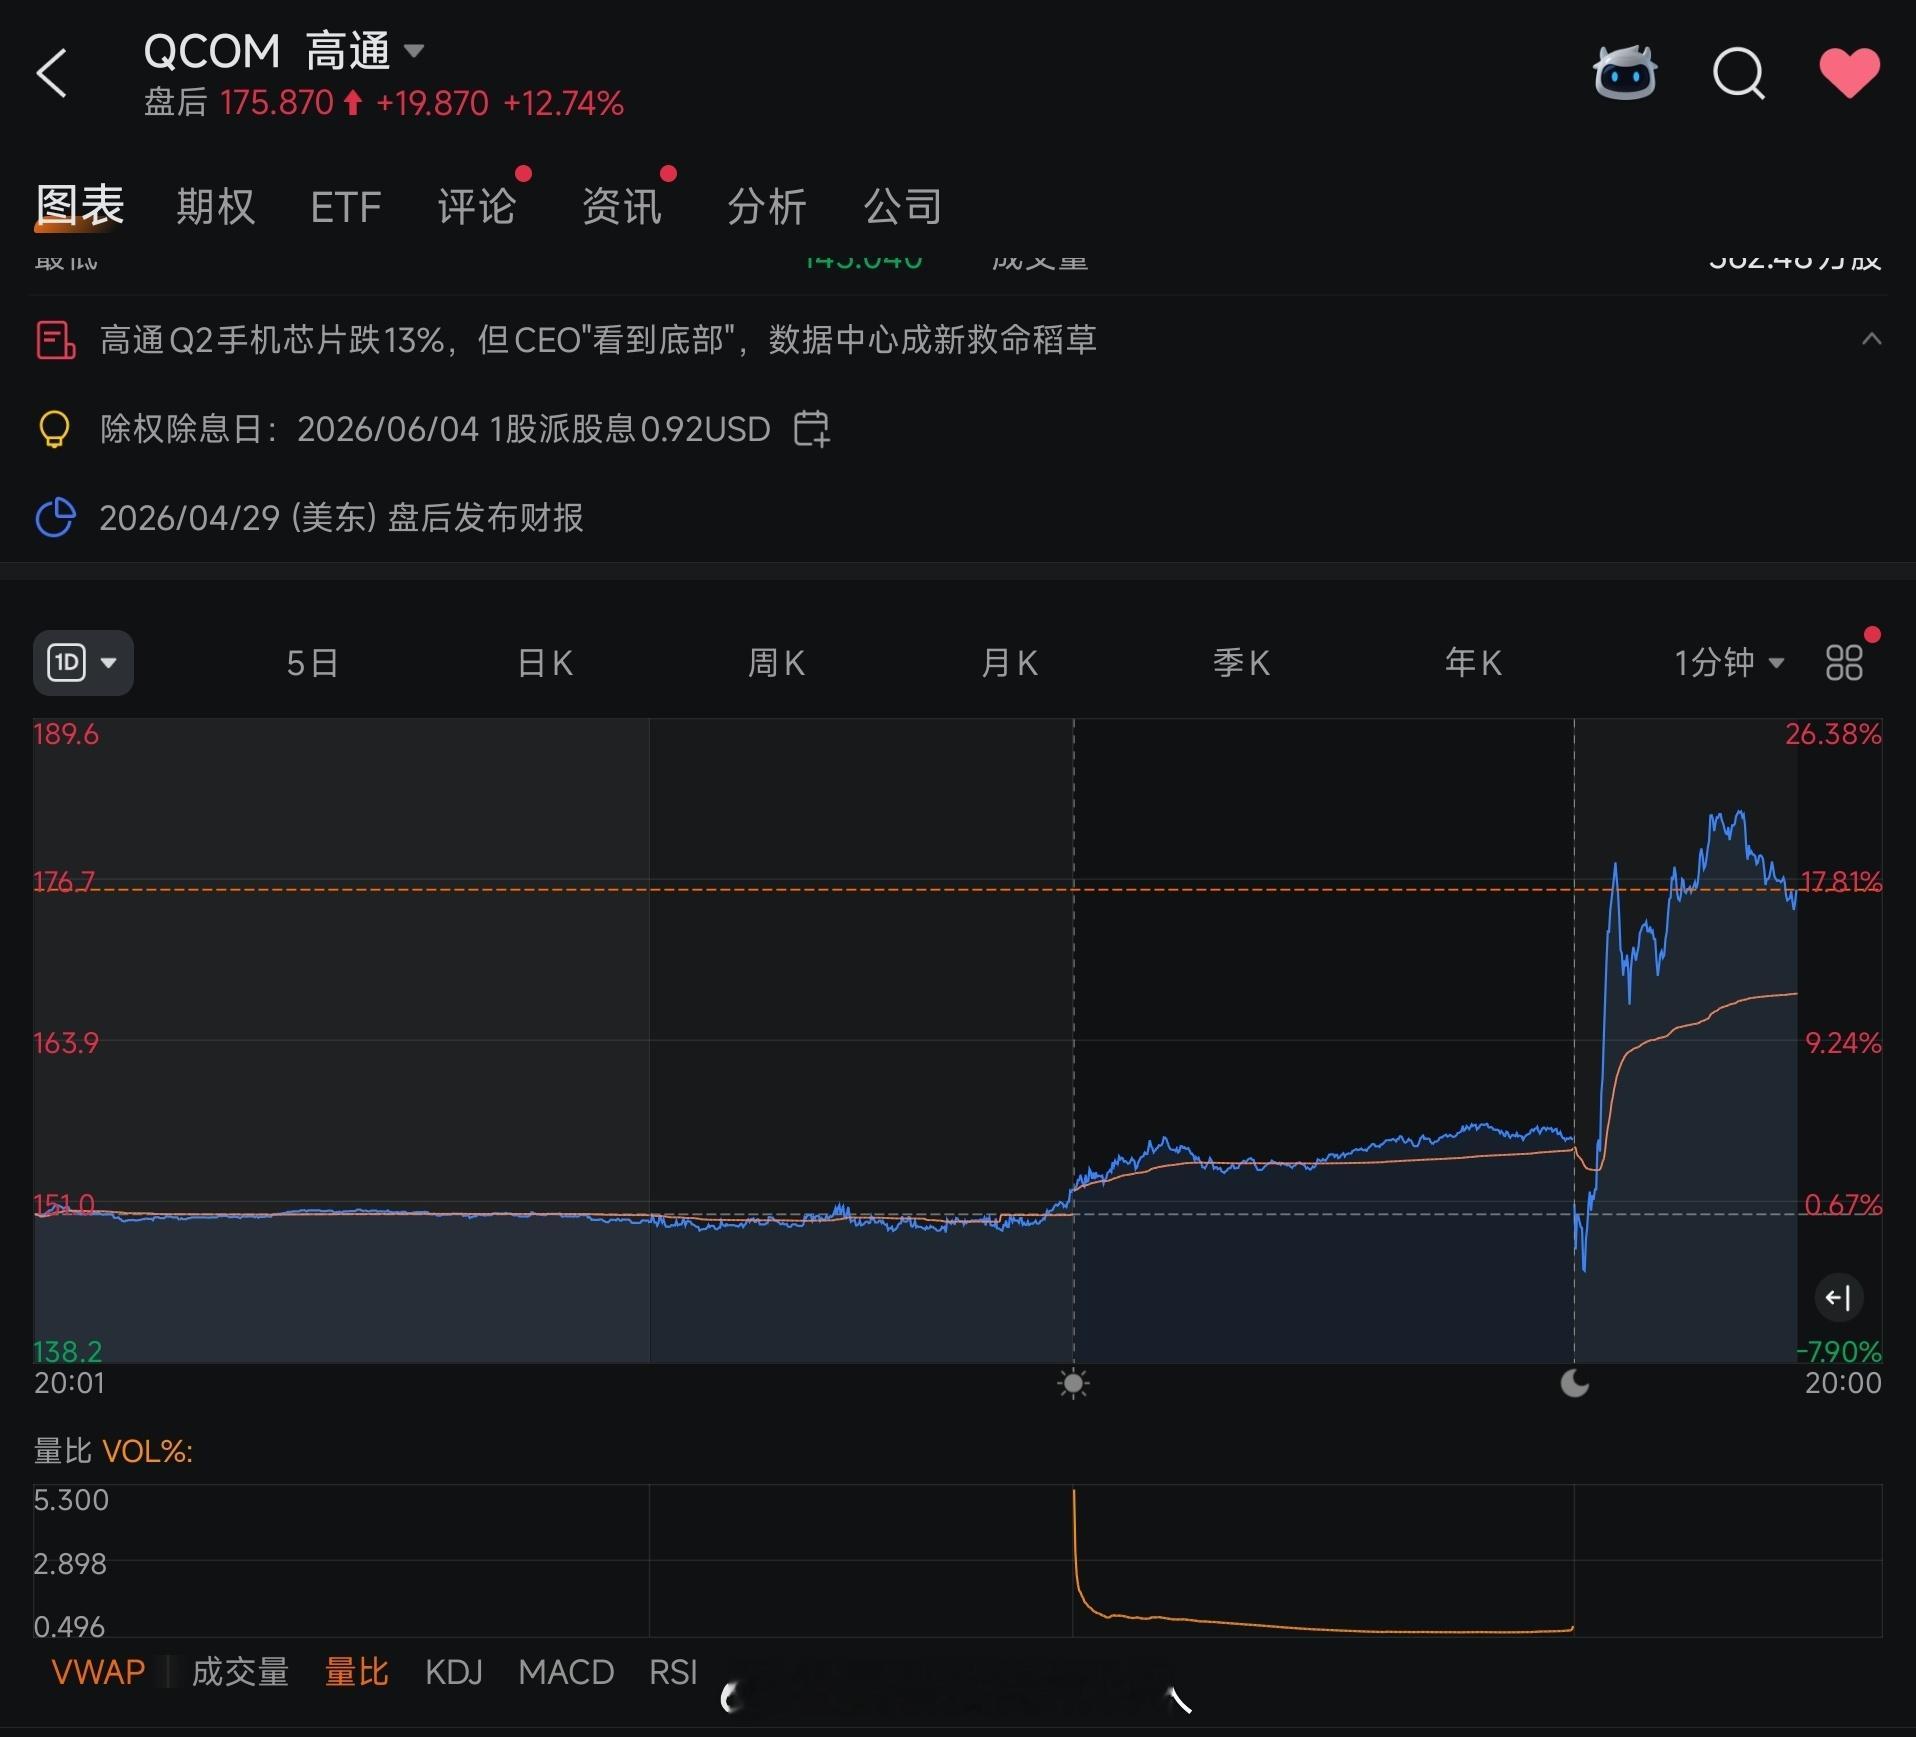
Task: Open the Qualcomm Q2 news headline
Action: click(597, 340)
